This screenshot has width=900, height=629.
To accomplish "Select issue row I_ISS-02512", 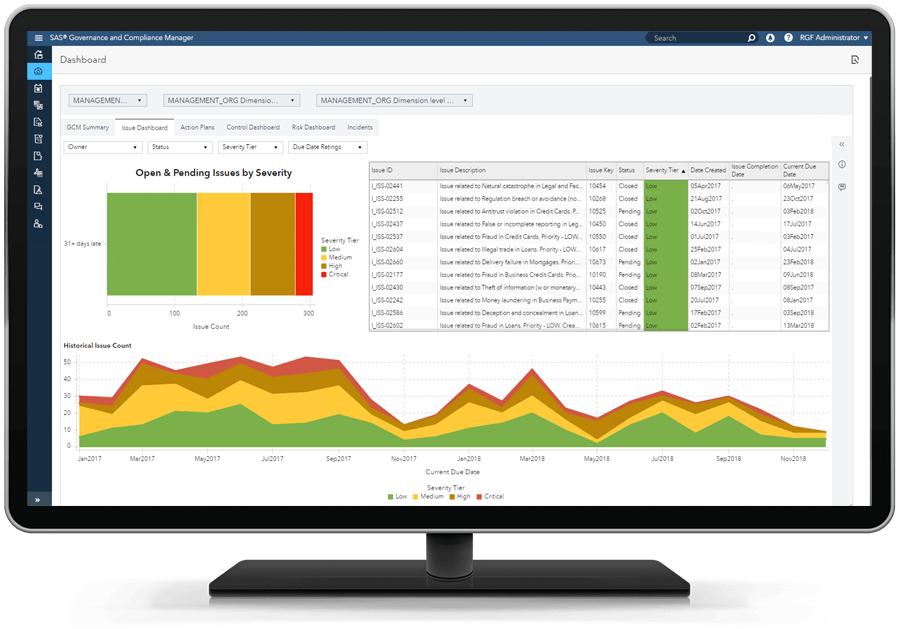I will [x=599, y=212].
